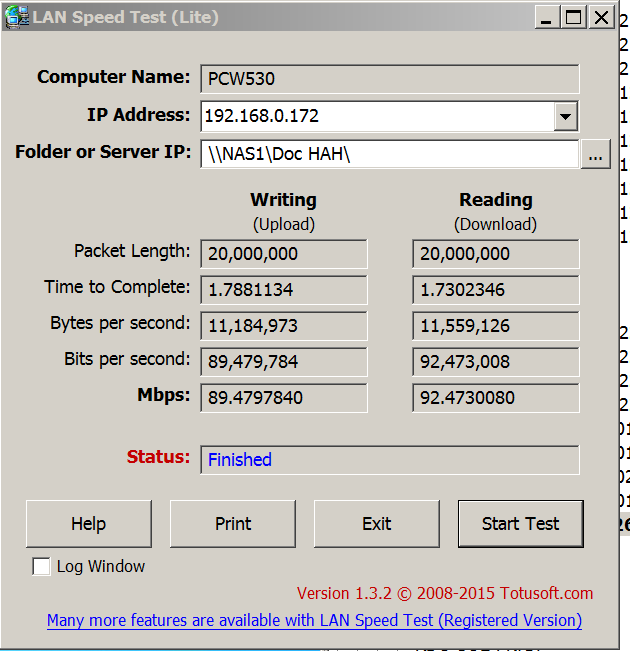Image resolution: width=630 pixels, height=651 pixels.
Task: Click the LAN Speed Test title bar icon
Action: click(x=17, y=17)
